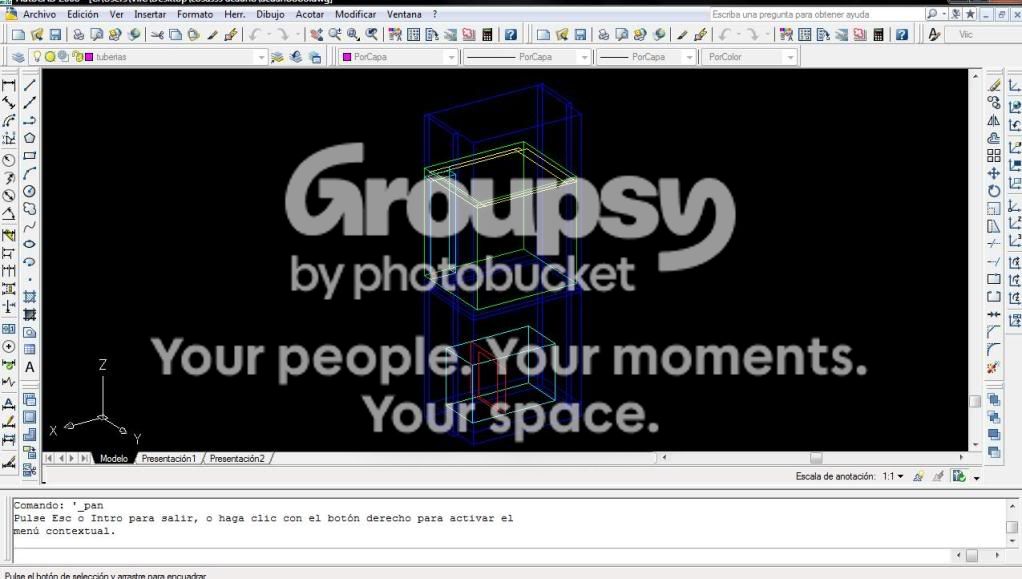Click the drawing area horizontal scrollbar thumb

click(816, 458)
